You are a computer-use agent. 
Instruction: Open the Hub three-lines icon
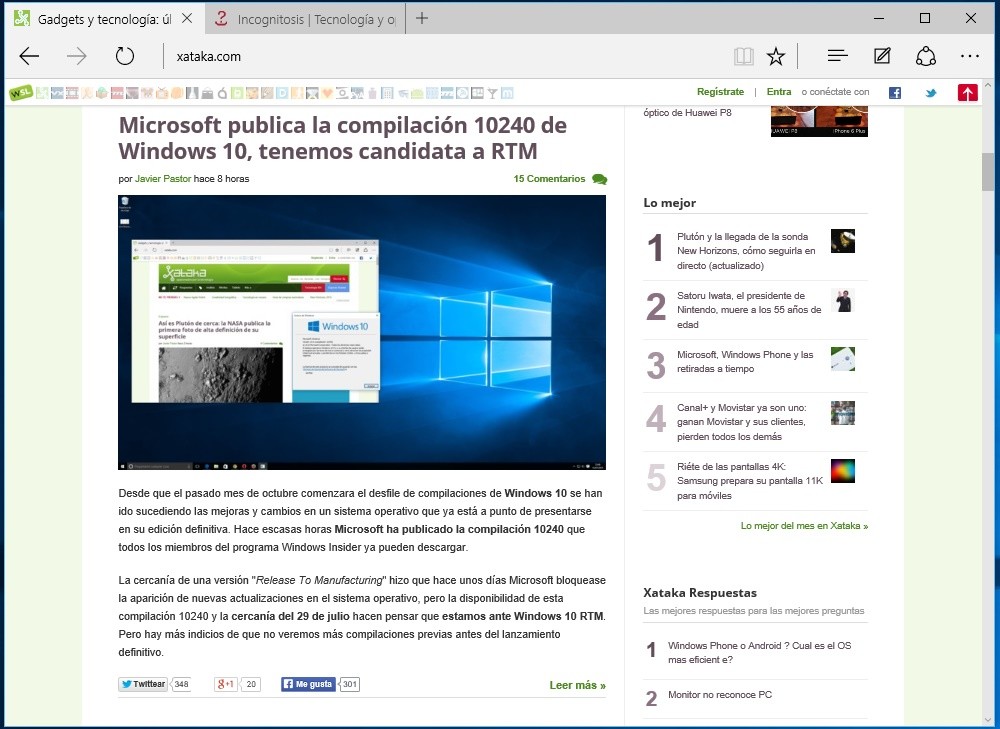point(837,56)
